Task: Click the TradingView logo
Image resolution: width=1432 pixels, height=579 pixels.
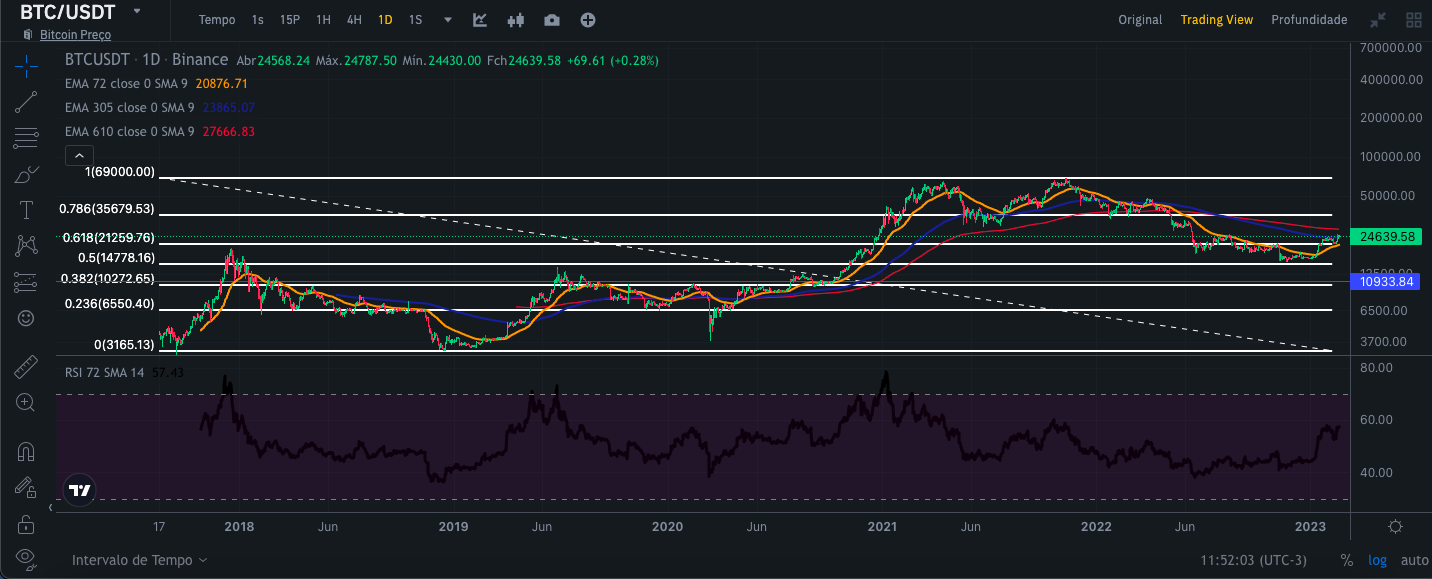Action: coord(80,490)
